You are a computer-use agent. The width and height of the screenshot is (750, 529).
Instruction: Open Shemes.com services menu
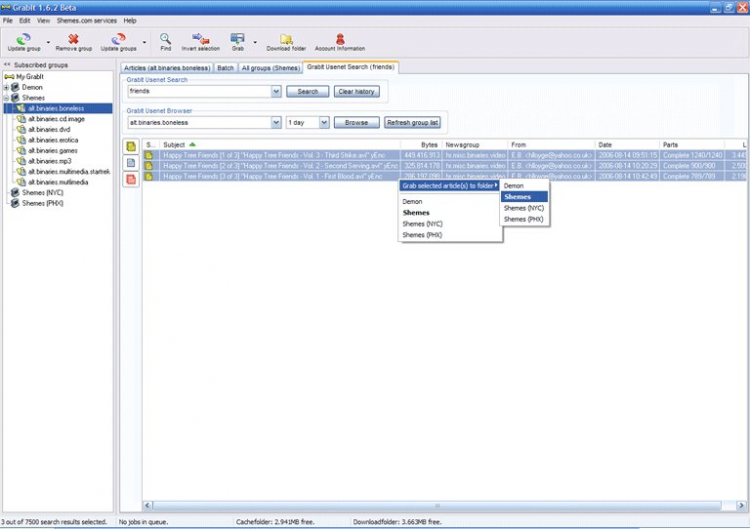pyautogui.click(x=87, y=21)
